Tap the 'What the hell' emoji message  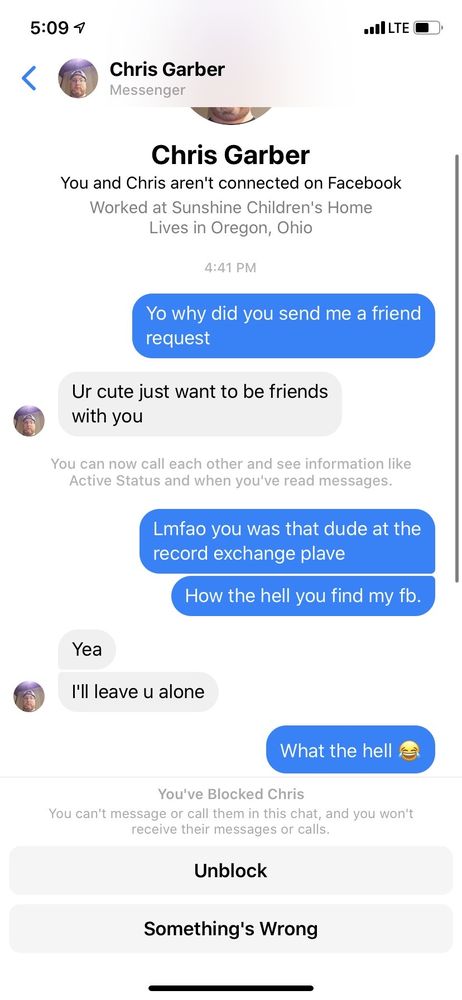pyautogui.click(x=350, y=750)
